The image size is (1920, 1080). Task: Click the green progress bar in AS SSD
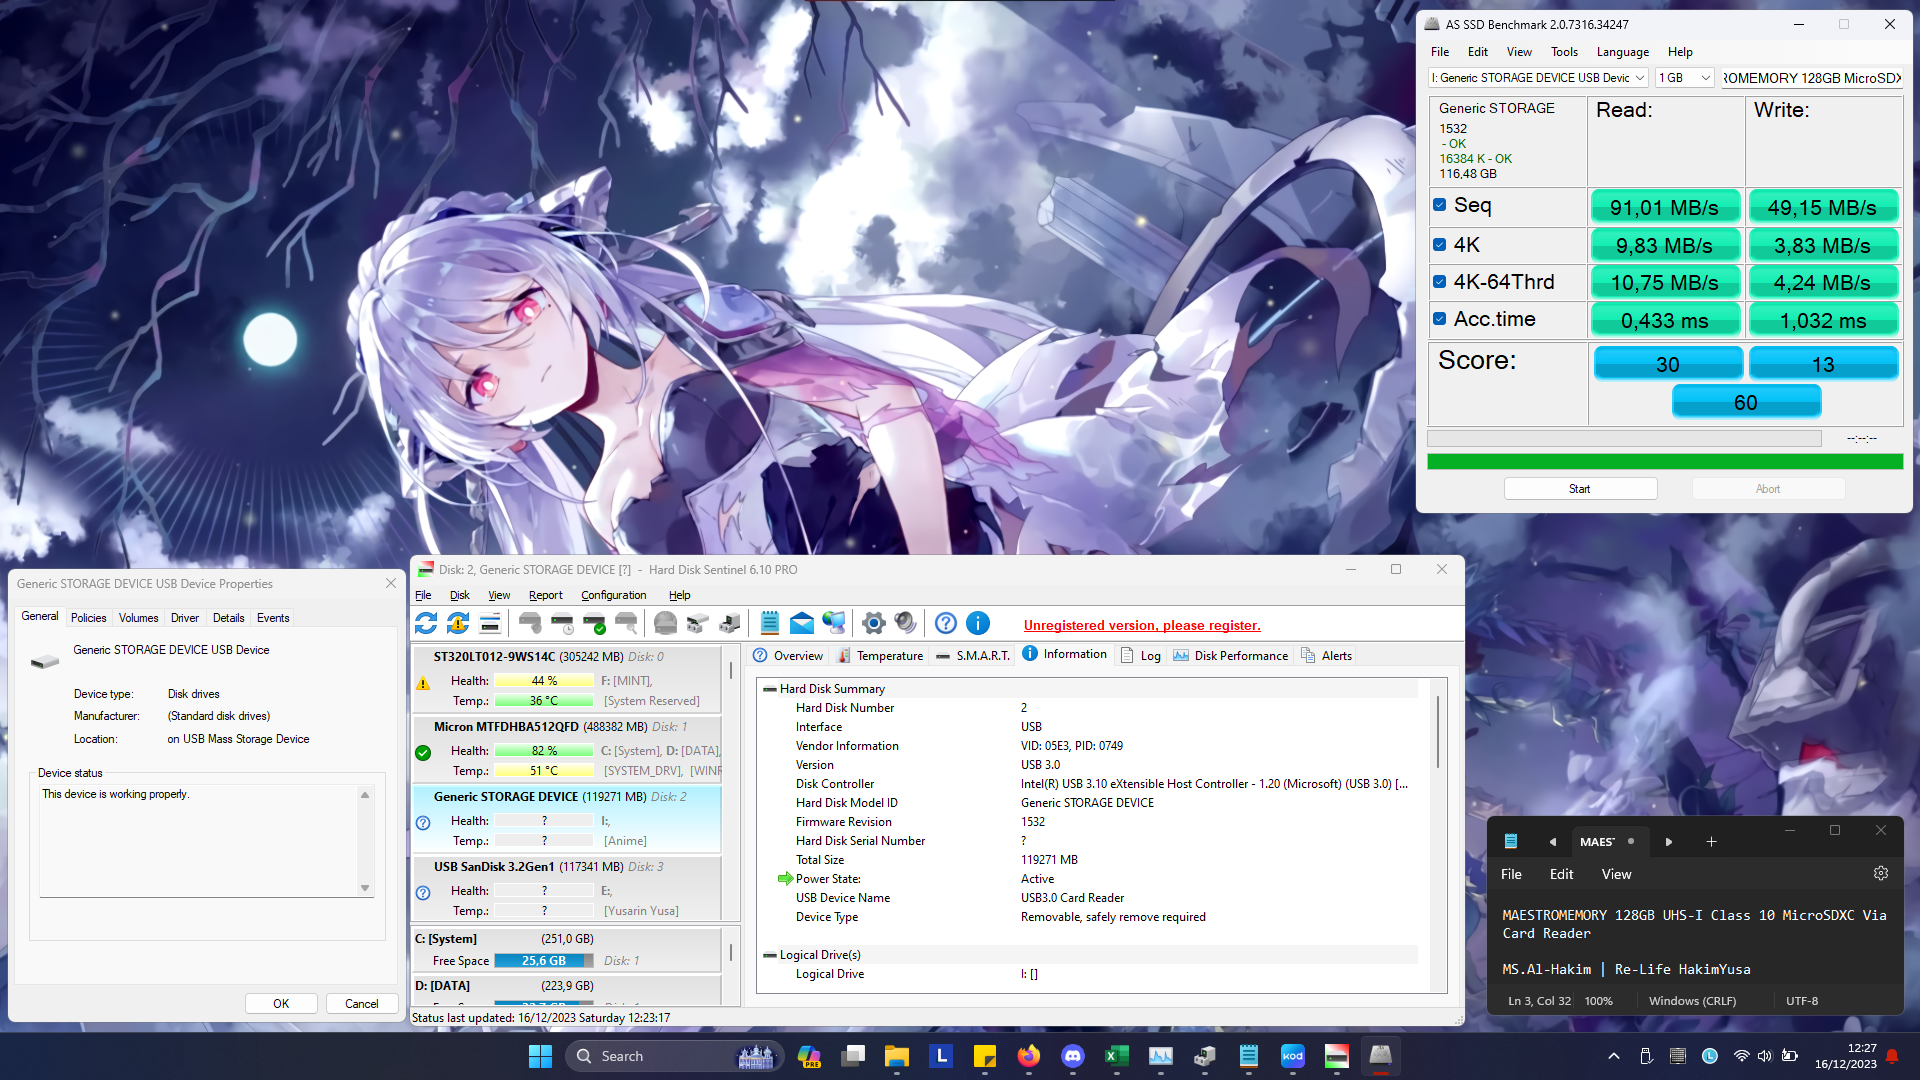(x=1665, y=461)
